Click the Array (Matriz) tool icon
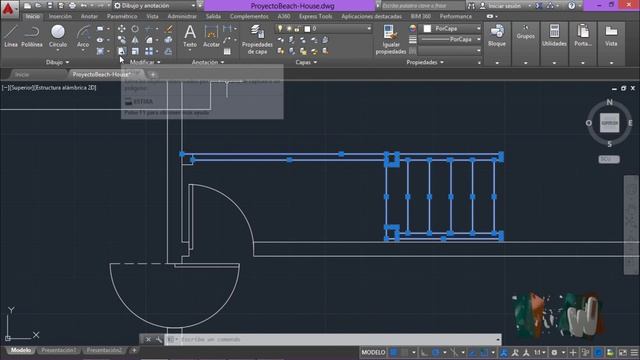The image size is (640, 360). point(149,51)
